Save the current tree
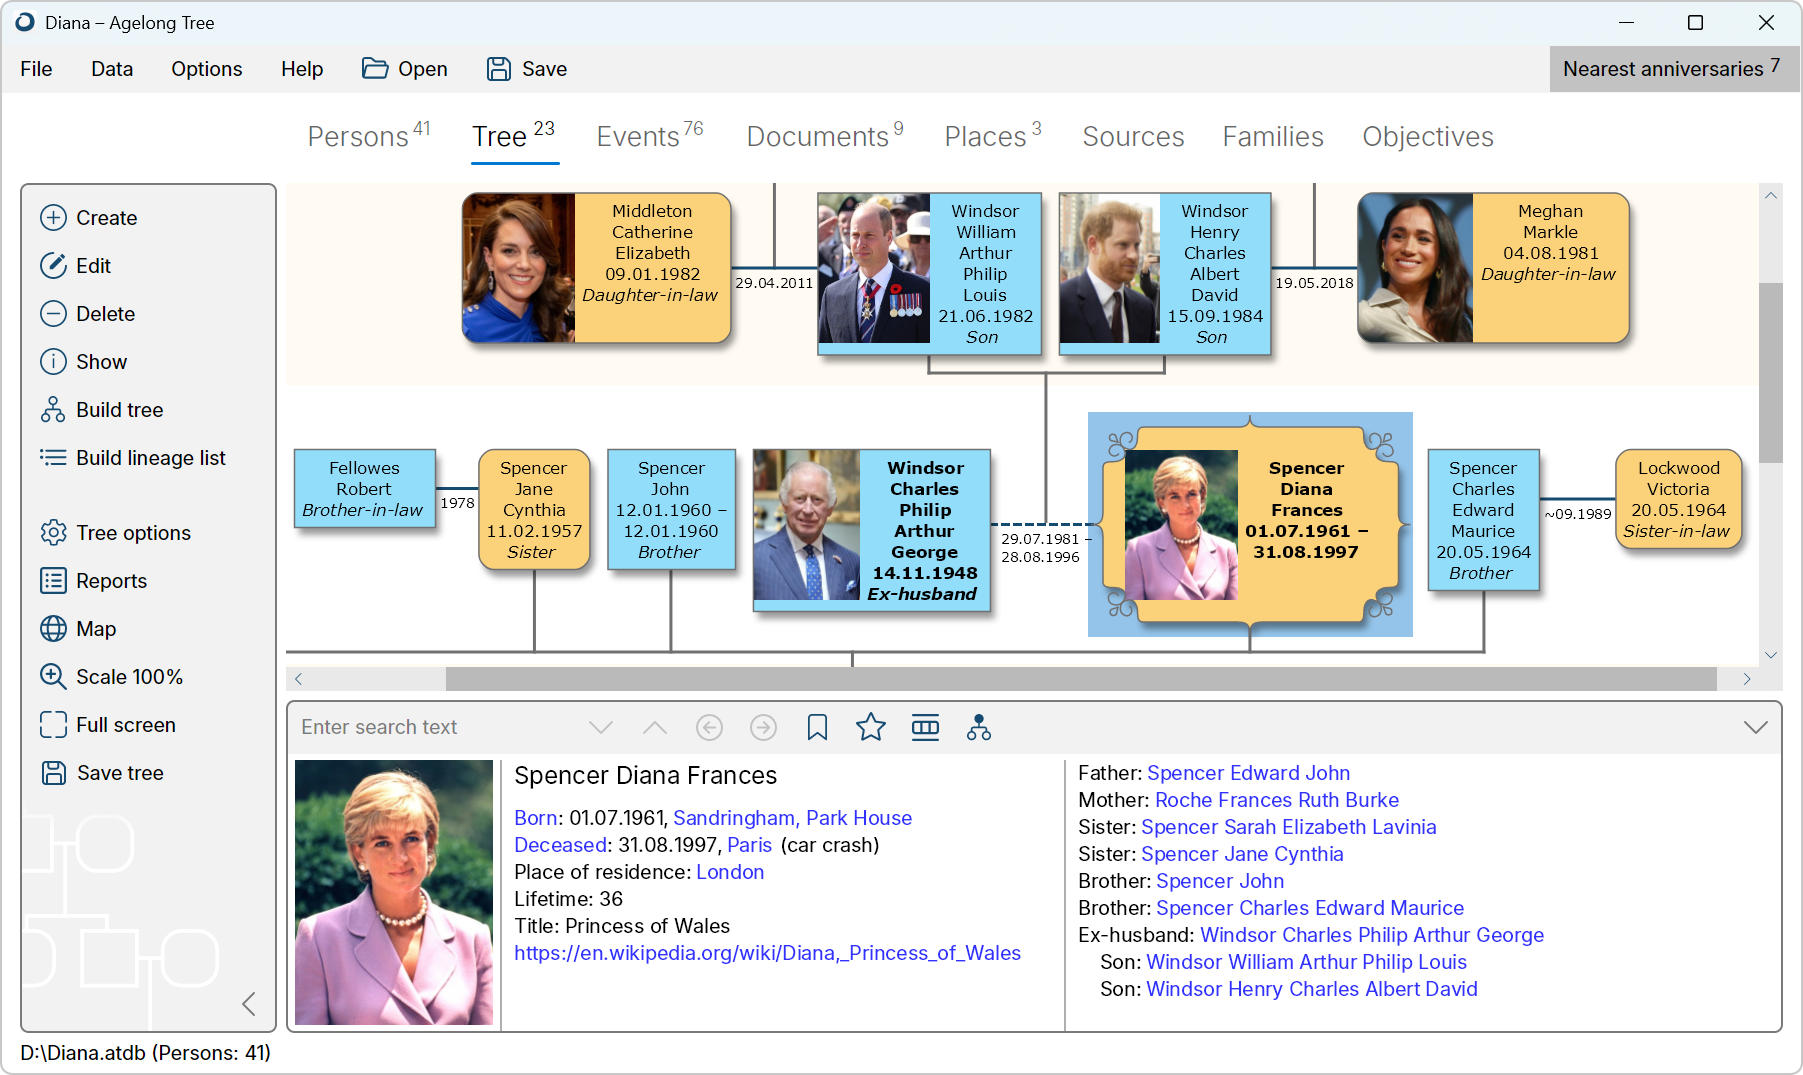 click(x=120, y=772)
